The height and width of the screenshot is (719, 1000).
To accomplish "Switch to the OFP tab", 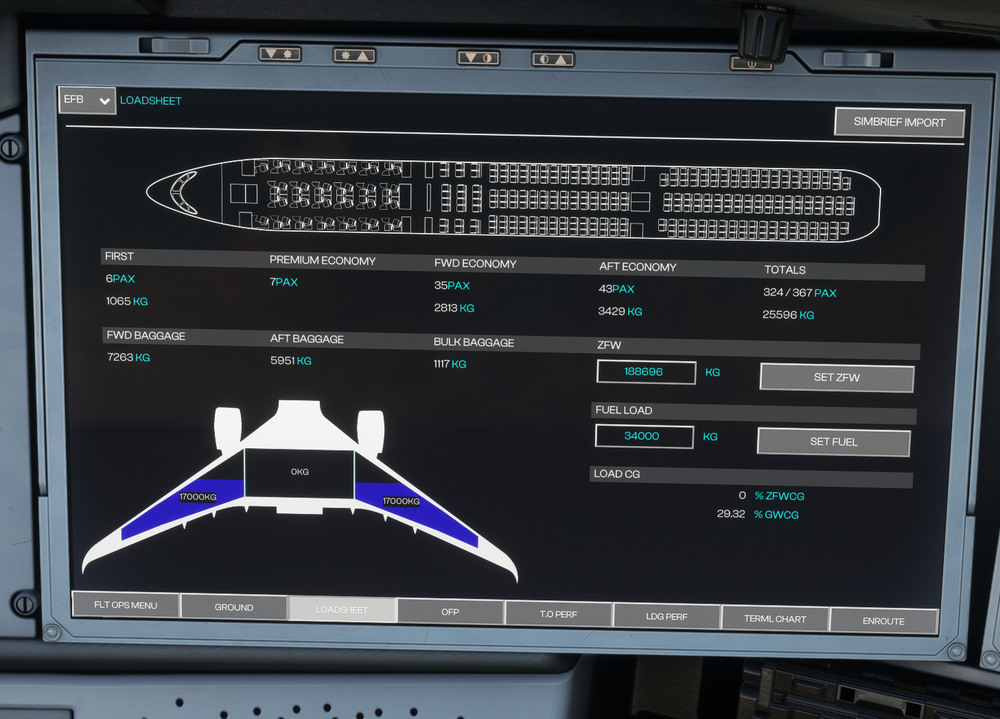I will tap(450, 611).
